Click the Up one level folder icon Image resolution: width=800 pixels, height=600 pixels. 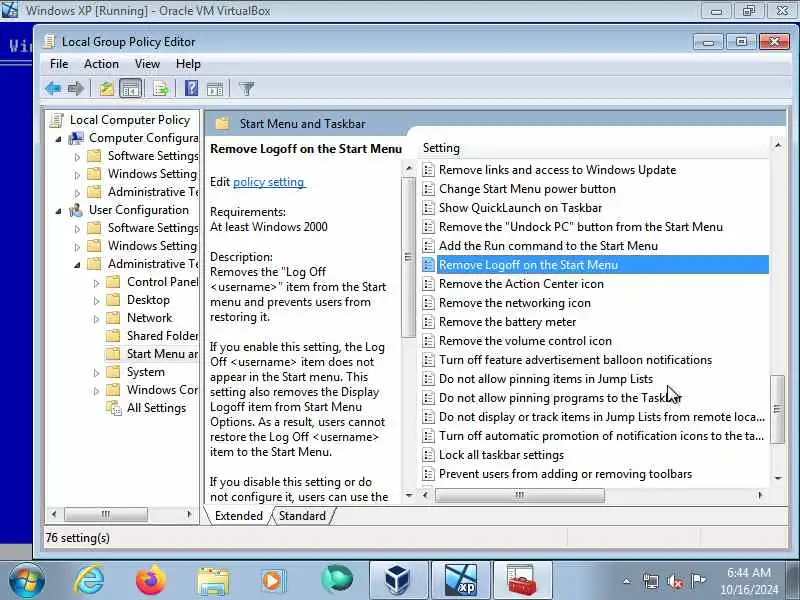click(x=107, y=89)
